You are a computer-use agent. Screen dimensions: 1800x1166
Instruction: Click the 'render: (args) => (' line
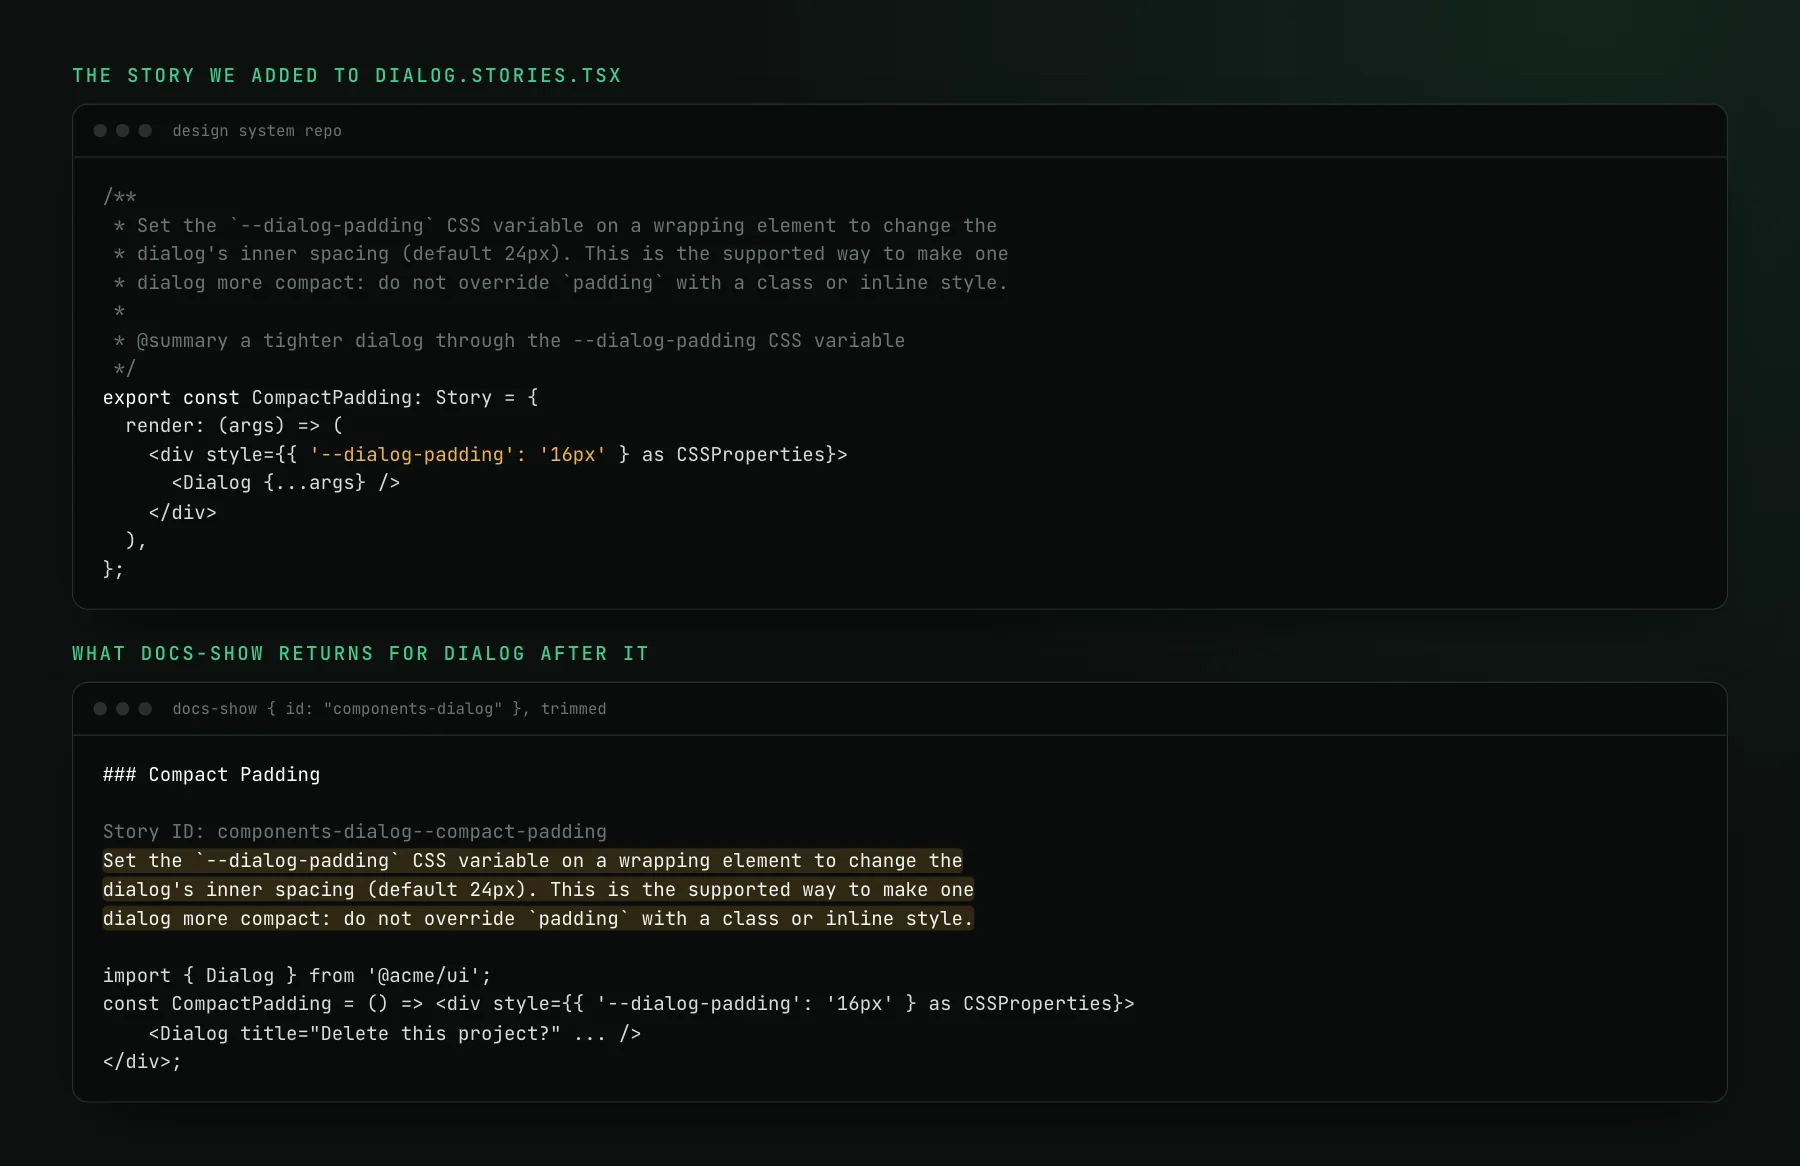click(x=234, y=426)
